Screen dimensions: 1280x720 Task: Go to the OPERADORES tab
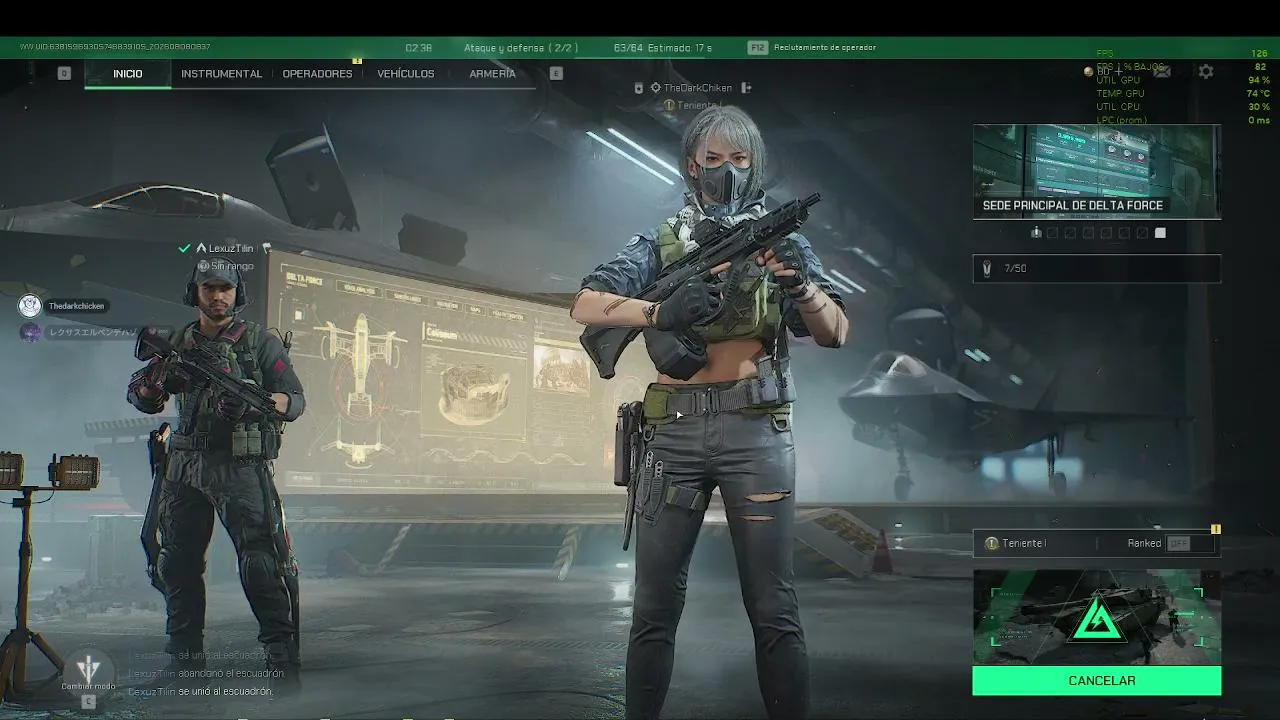(317, 73)
